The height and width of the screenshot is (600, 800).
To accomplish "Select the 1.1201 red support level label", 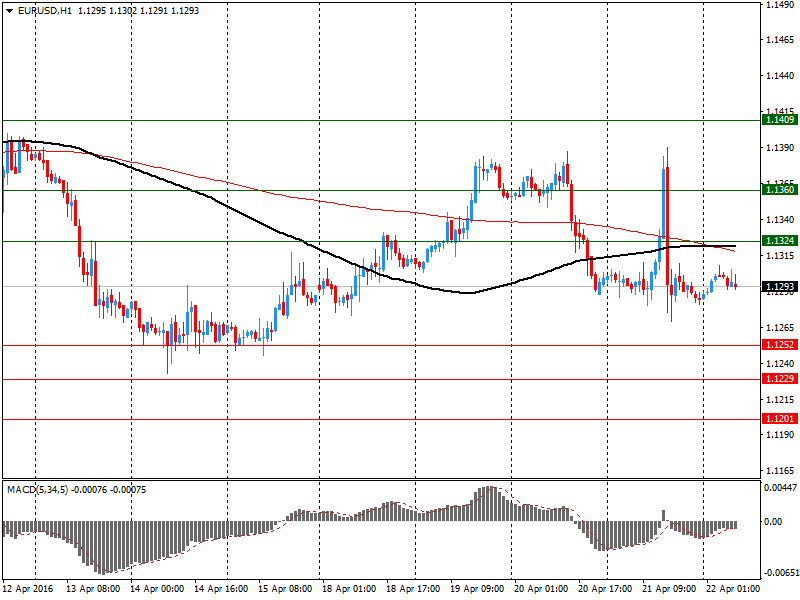I will pos(780,419).
